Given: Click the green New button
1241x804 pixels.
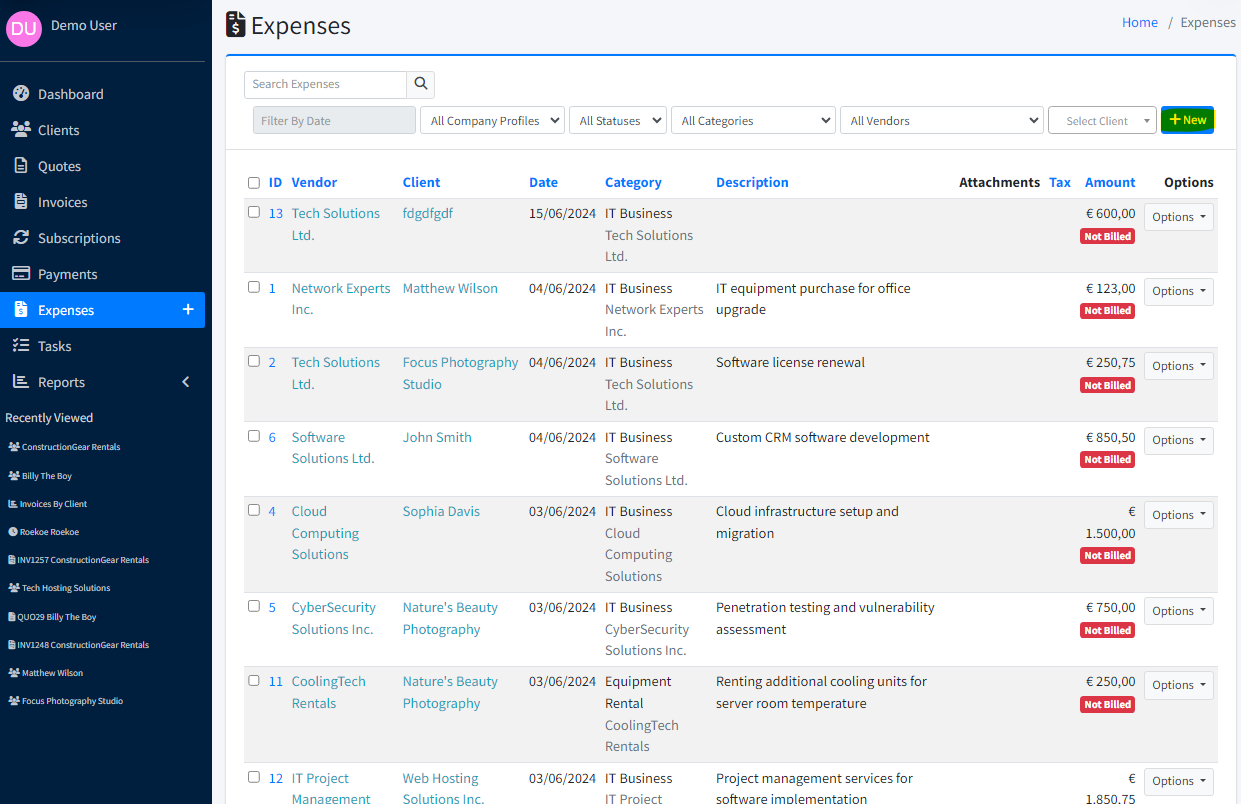Looking at the screenshot, I should pyautogui.click(x=1187, y=120).
